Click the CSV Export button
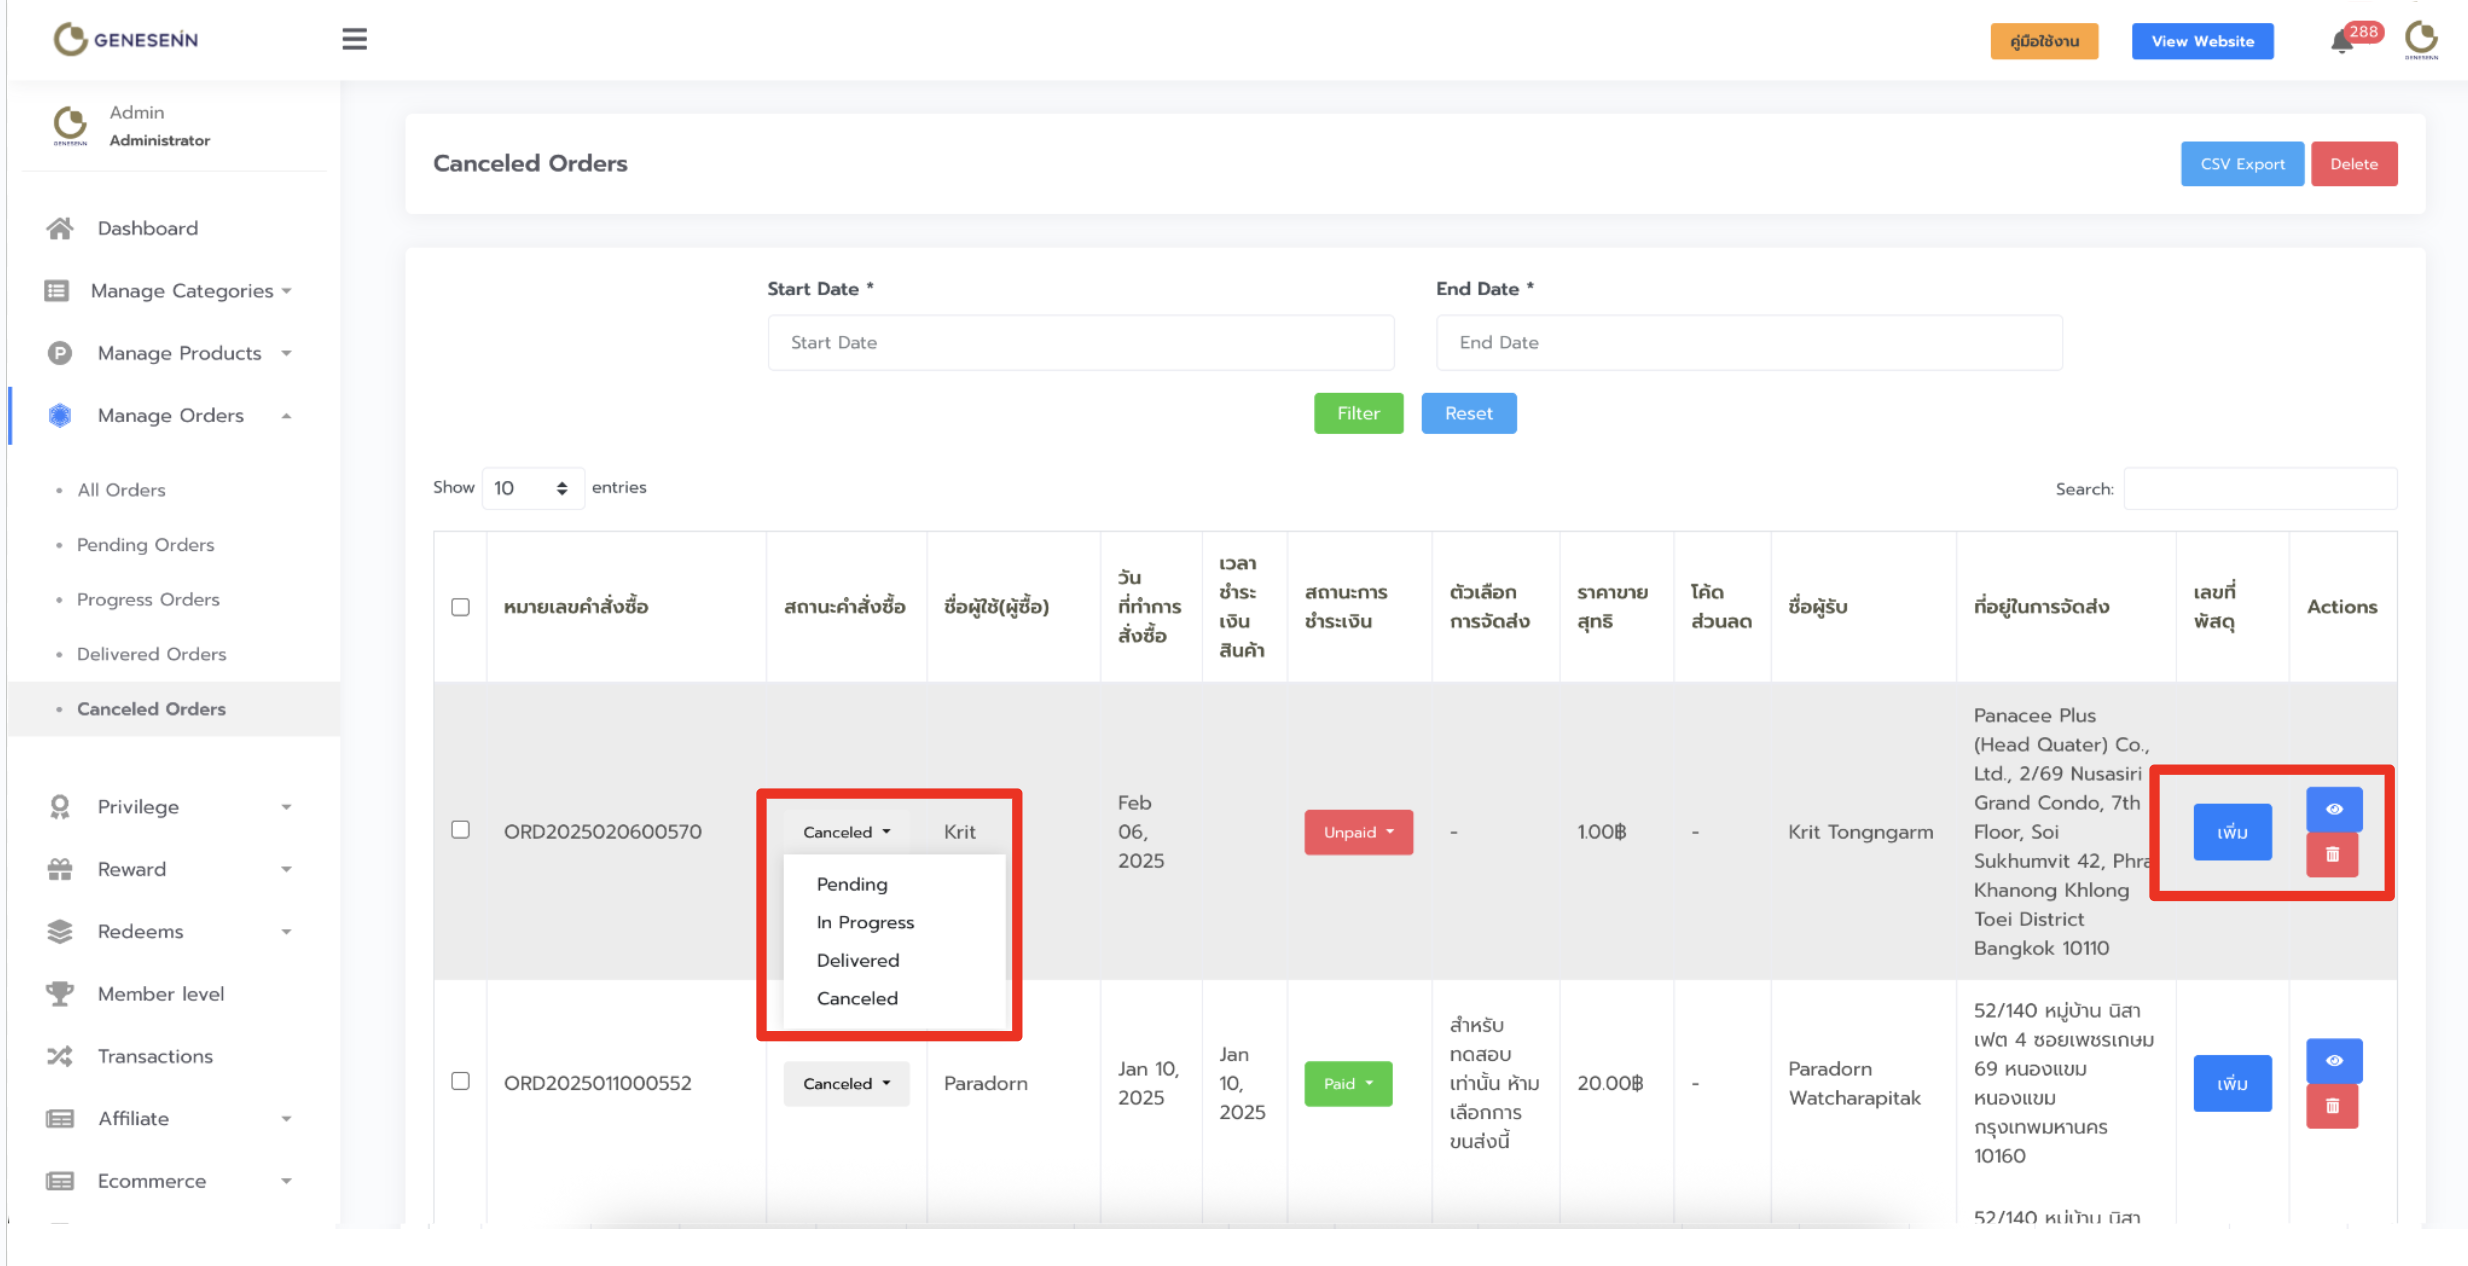This screenshot has height=1266, width=2468. [2241, 164]
